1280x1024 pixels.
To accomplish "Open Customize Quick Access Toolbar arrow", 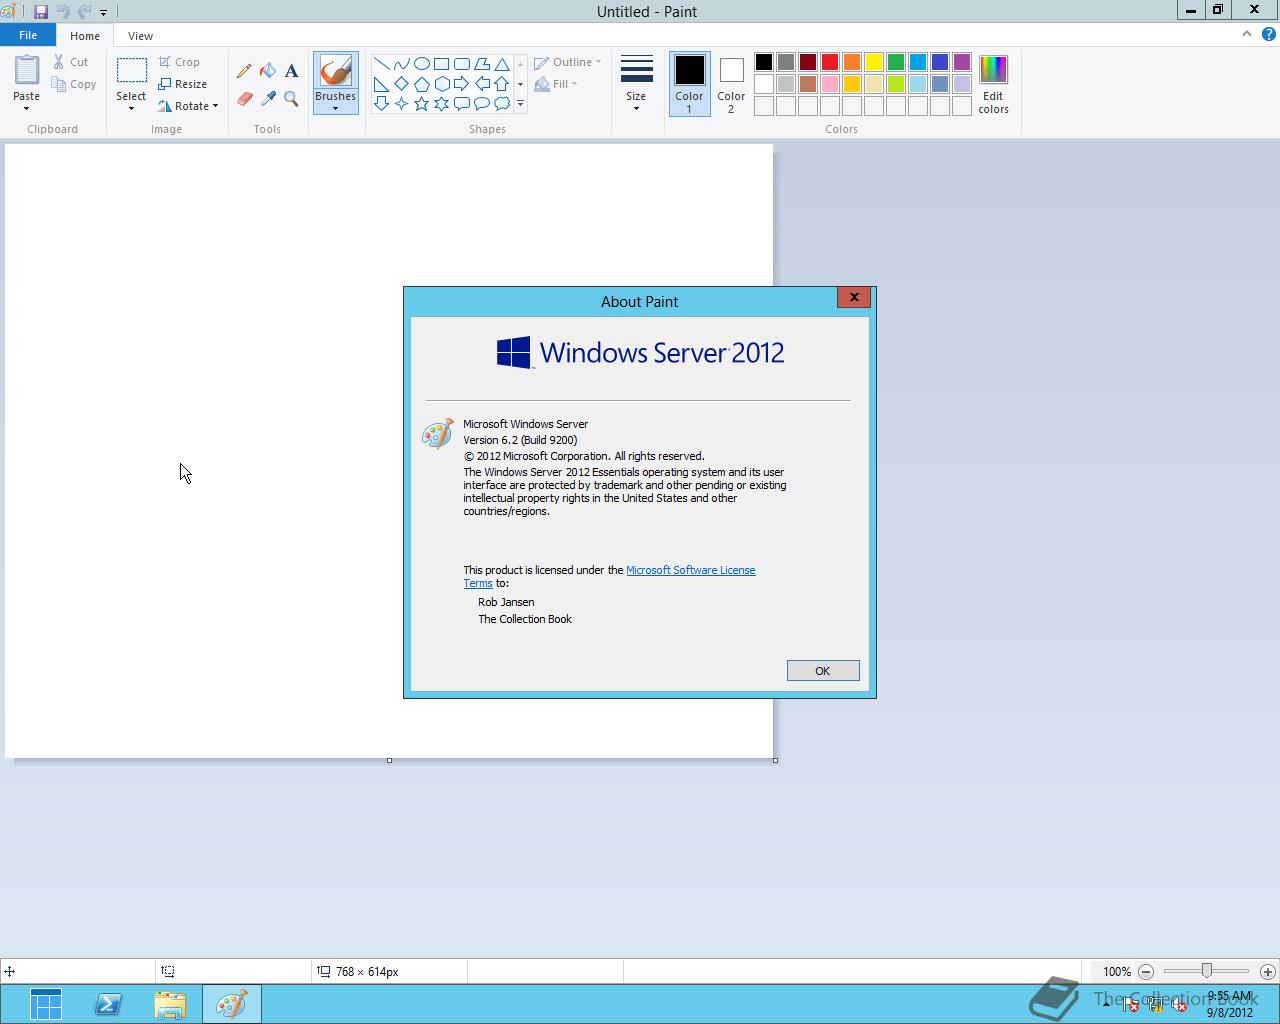I will [x=103, y=12].
